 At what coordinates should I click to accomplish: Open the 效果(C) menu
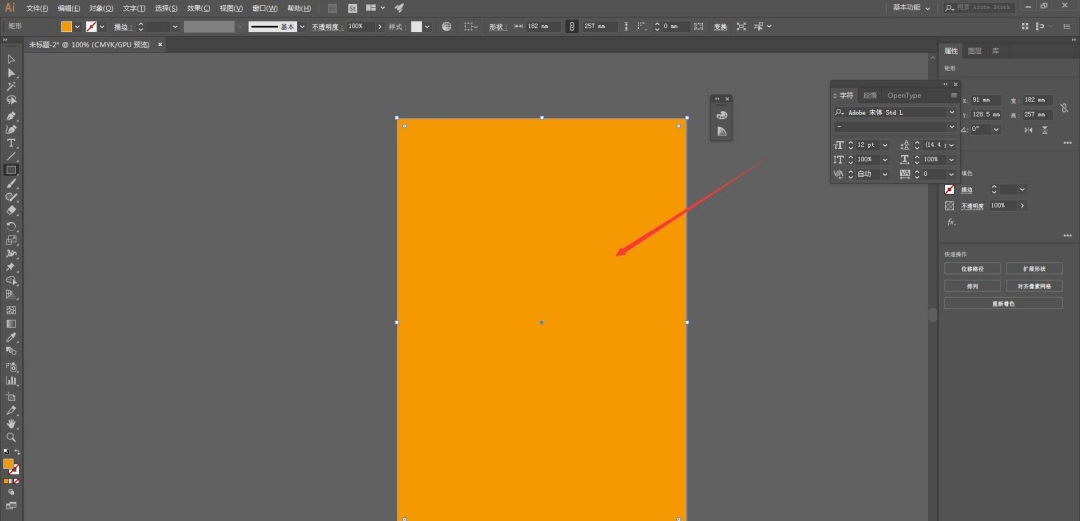coord(199,8)
